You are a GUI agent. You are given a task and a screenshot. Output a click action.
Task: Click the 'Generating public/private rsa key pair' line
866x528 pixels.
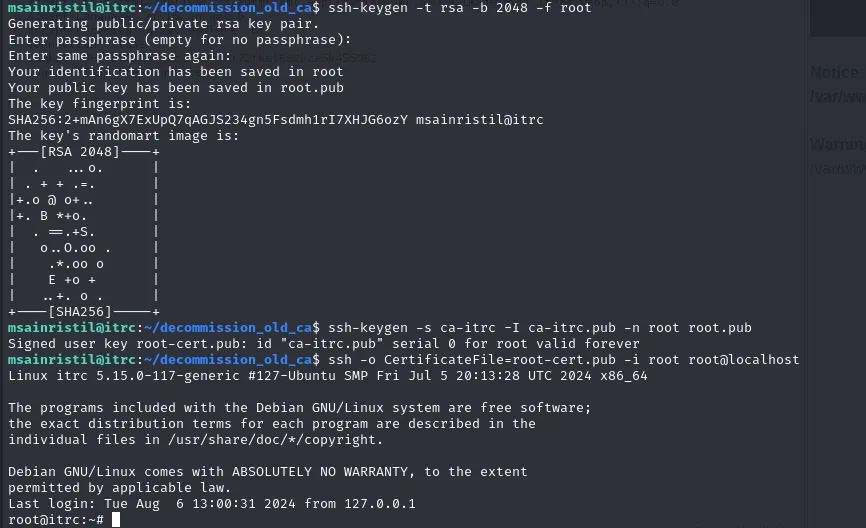click(x=163, y=24)
